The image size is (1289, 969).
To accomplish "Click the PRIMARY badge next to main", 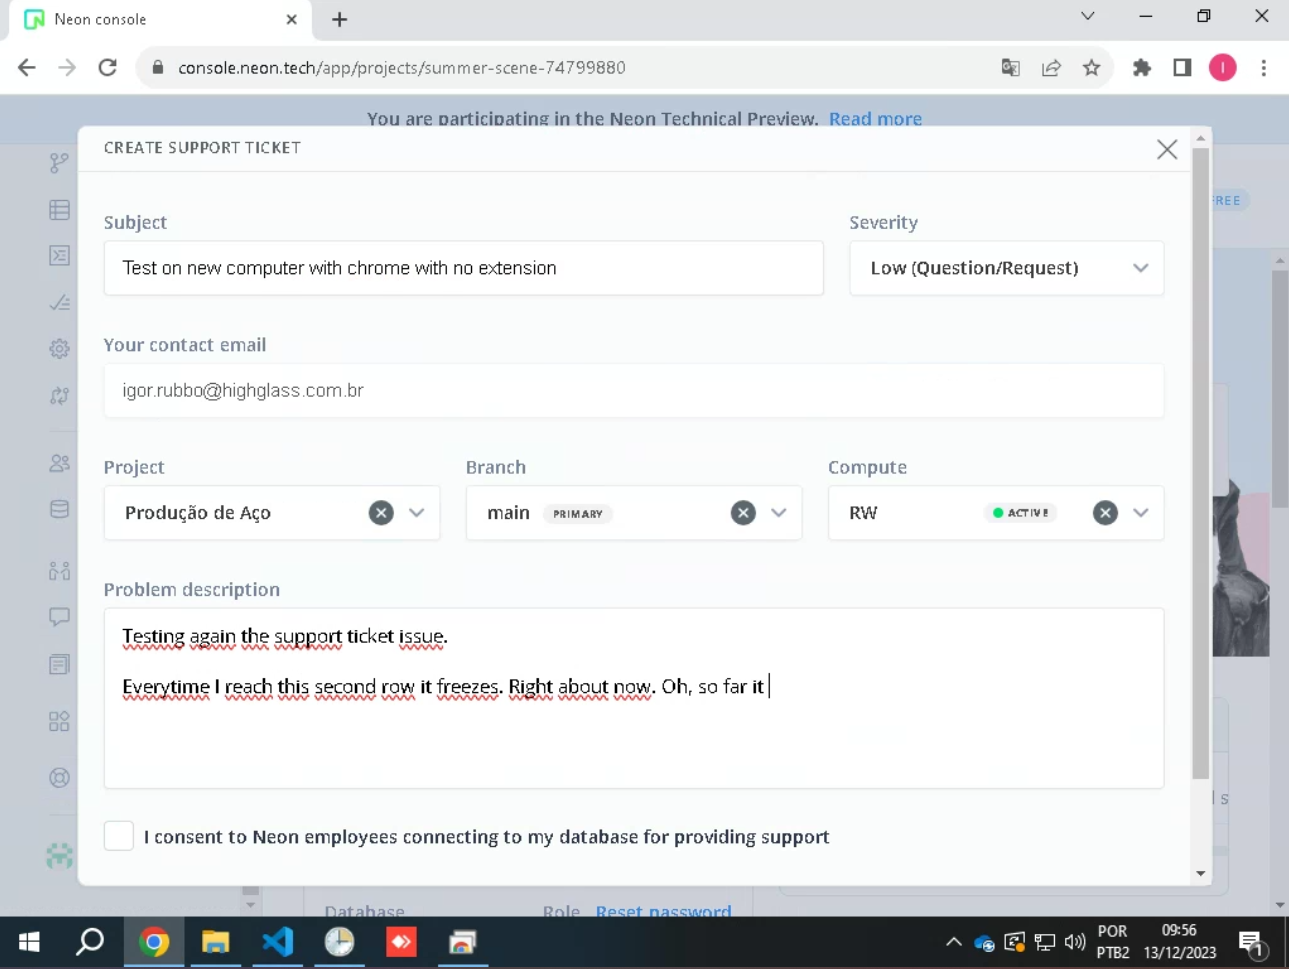I will [x=578, y=514].
